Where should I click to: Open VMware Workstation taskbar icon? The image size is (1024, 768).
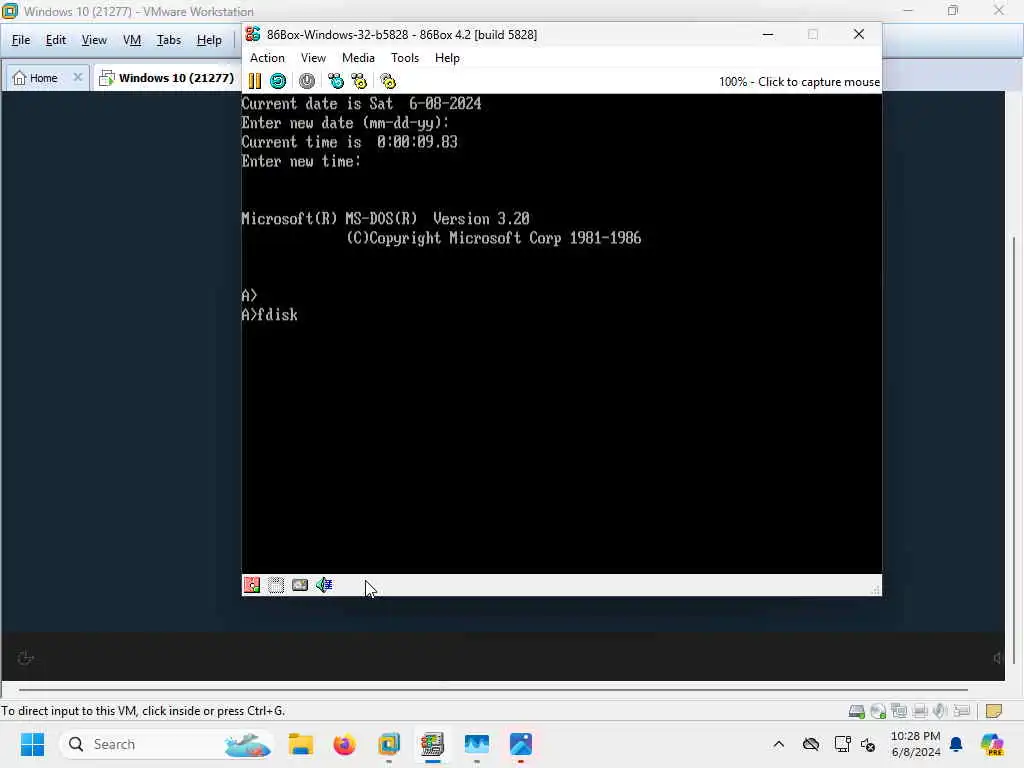(x=389, y=744)
